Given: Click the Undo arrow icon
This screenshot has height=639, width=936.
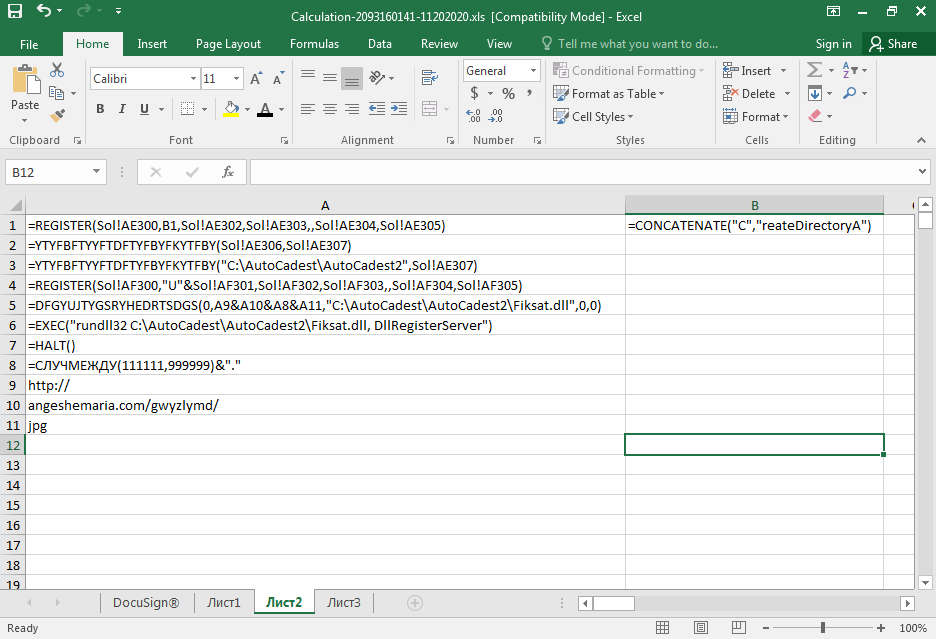Looking at the screenshot, I should [44, 10].
